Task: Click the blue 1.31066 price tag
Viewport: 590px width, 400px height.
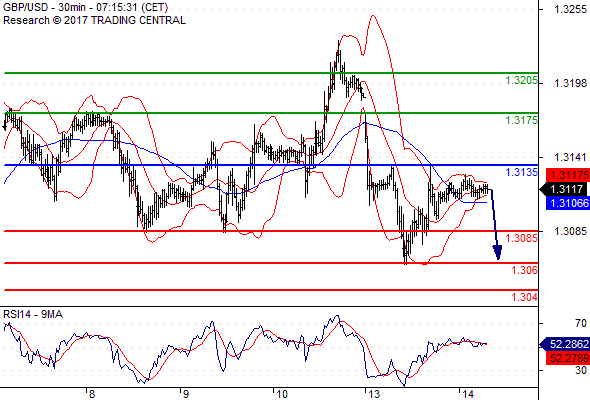Action: click(568, 203)
